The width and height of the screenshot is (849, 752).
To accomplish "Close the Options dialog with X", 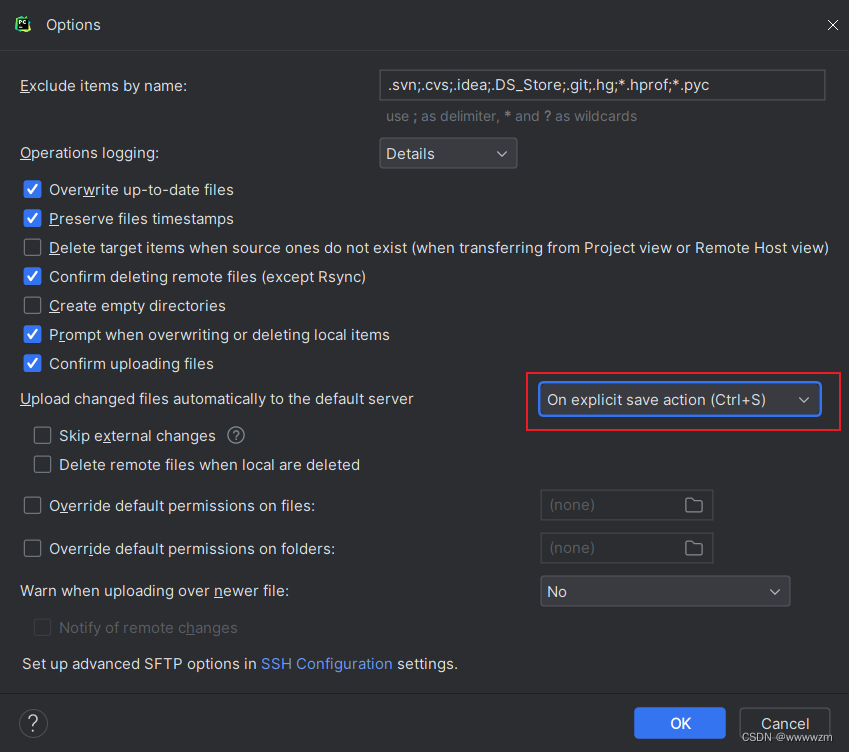I will pyautogui.click(x=833, y=25).
